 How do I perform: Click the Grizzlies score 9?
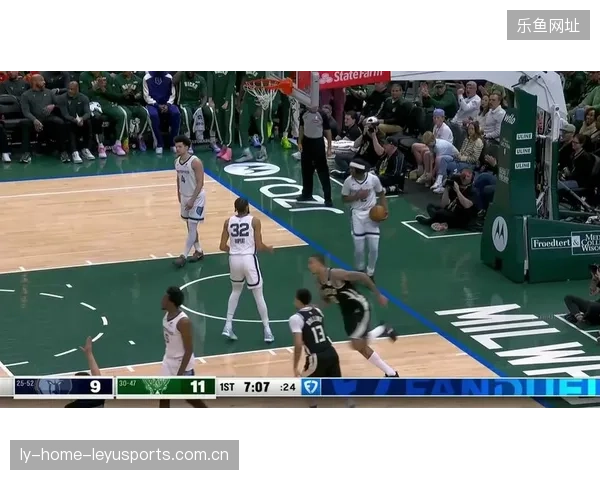point(95,387)
